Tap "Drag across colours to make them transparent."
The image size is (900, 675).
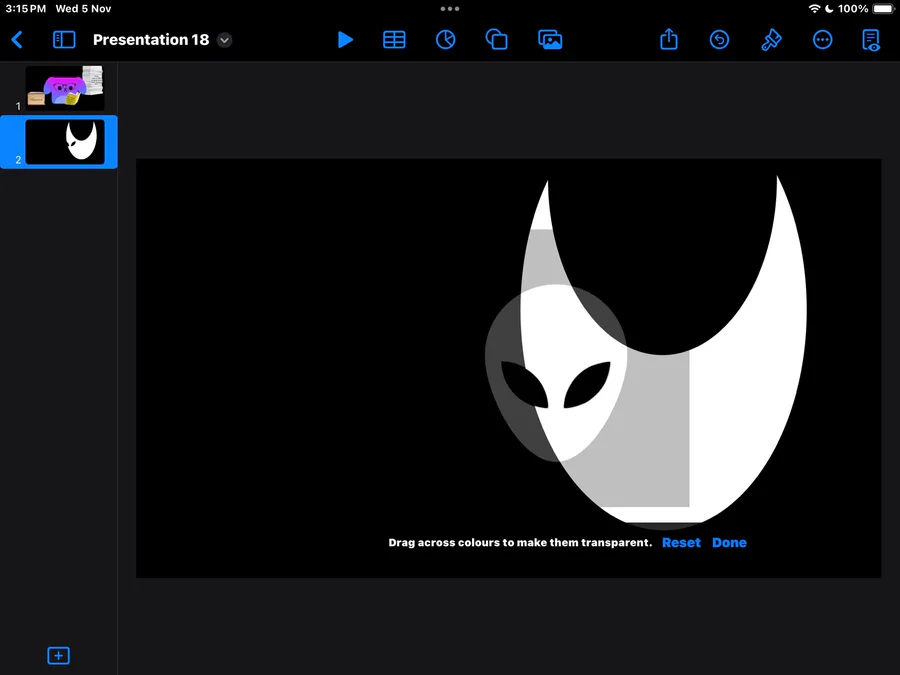[x=520, y=542]
